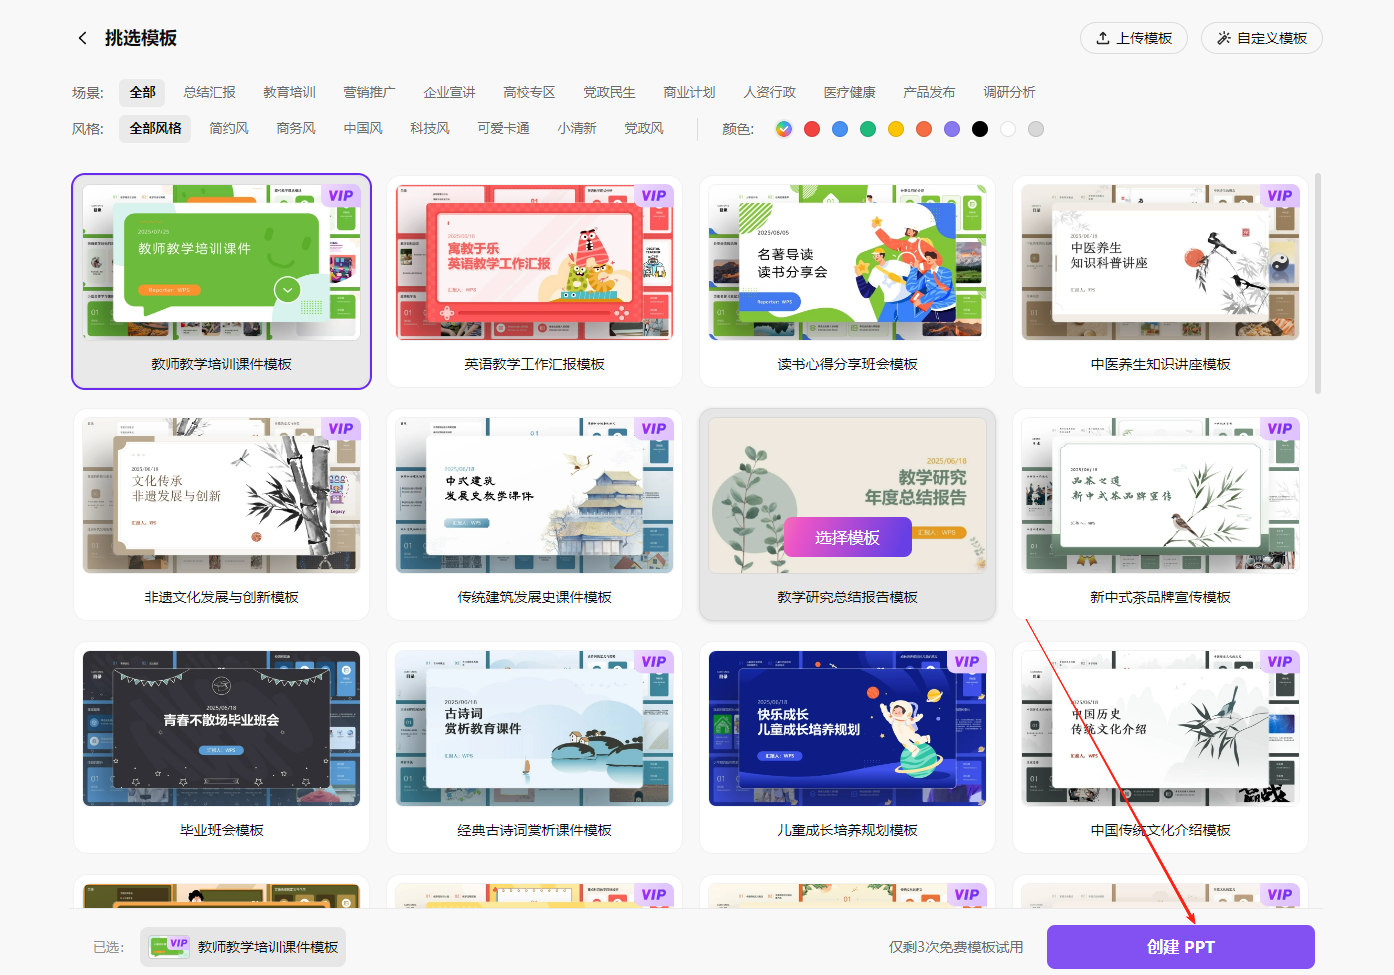The width and height of the screenshot is (1394, 975).
Task: Click the VIP badge on 儿童成长培养规划模板
Action: 967,662
